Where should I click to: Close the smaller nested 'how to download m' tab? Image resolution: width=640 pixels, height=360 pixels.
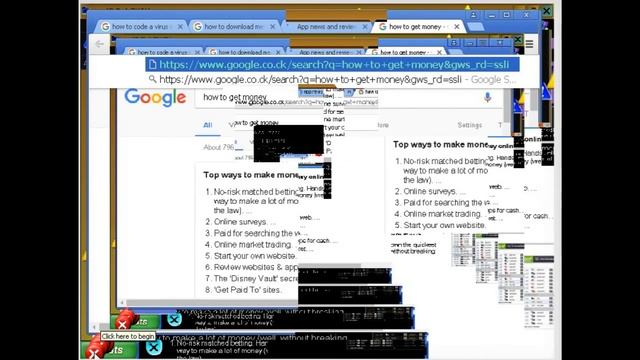[x=278, y=52]
